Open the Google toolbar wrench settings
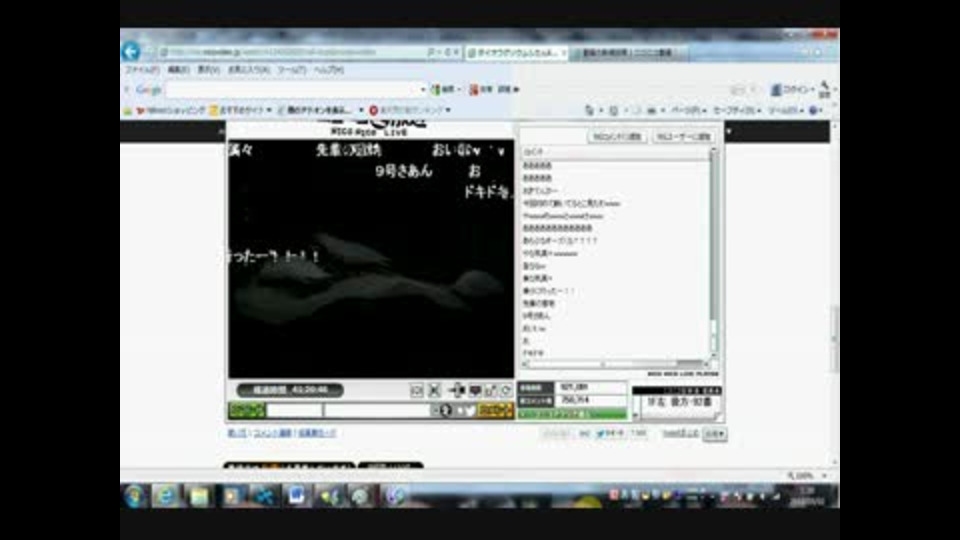This screenshot has width=960, height=540. (x=824, y=89)
